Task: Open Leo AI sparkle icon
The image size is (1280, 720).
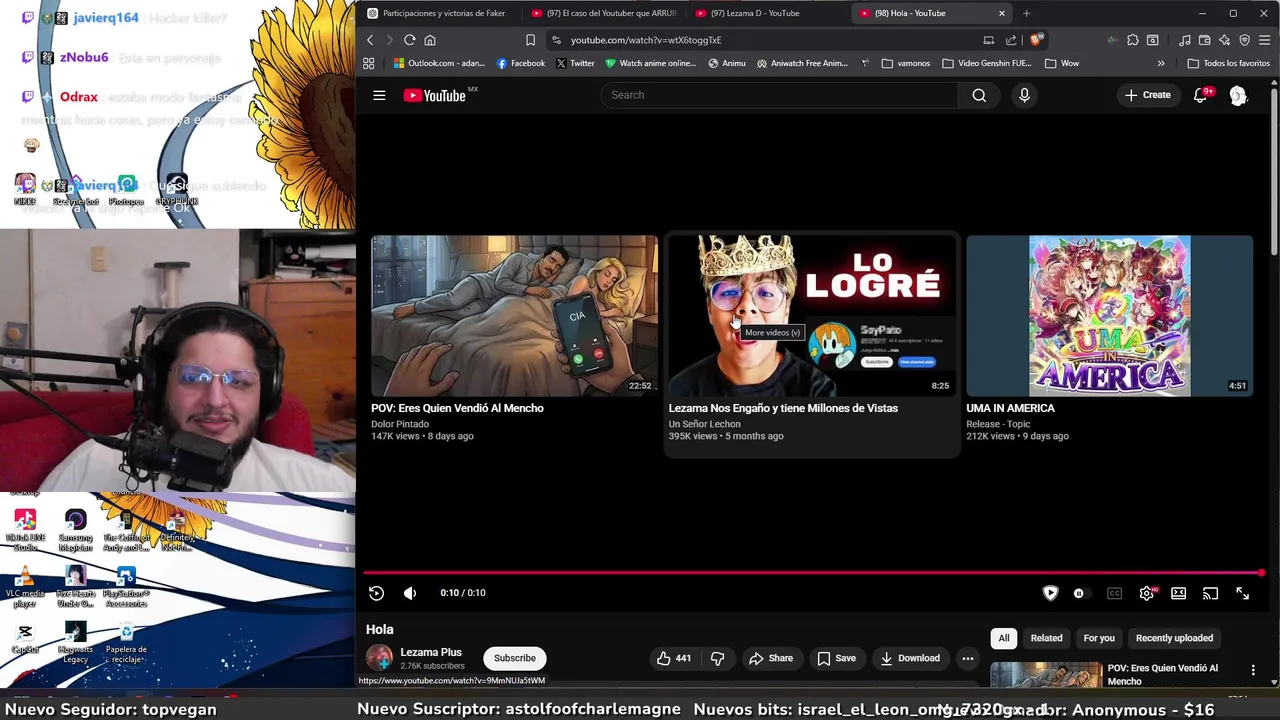Action: (1224, 40)
